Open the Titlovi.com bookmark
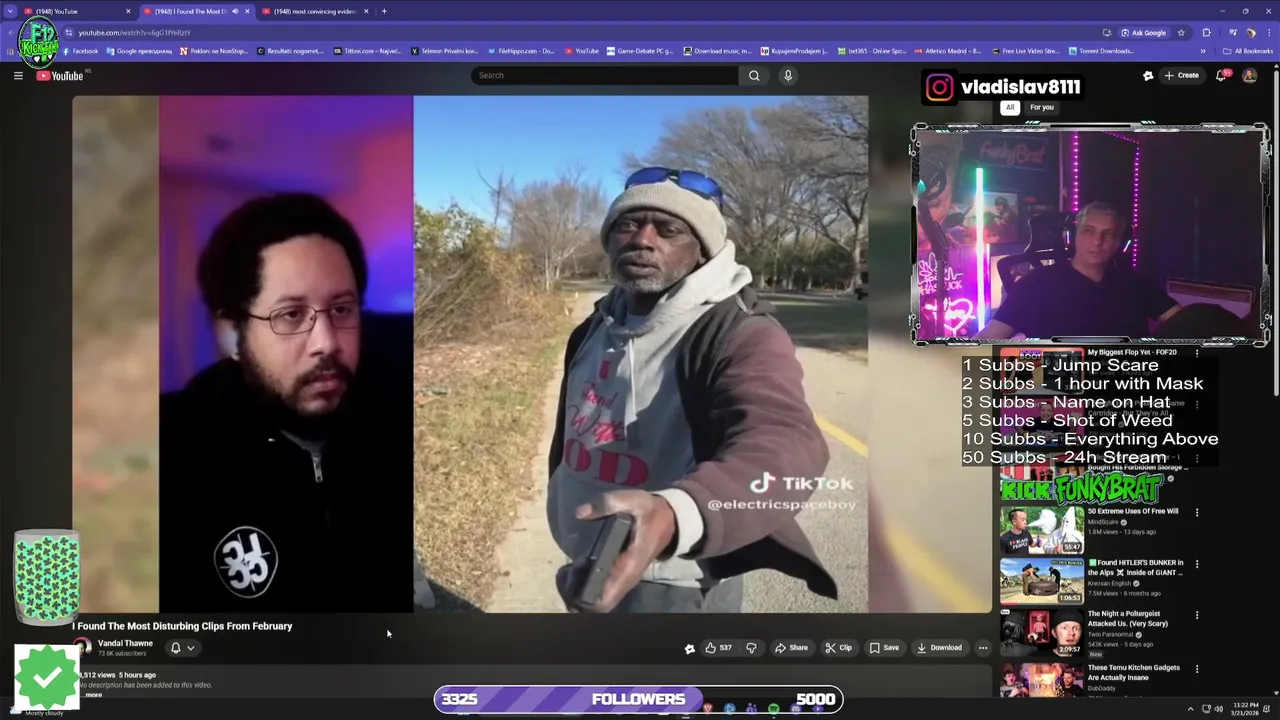1280x720 pixels. (x=367, y=51)
